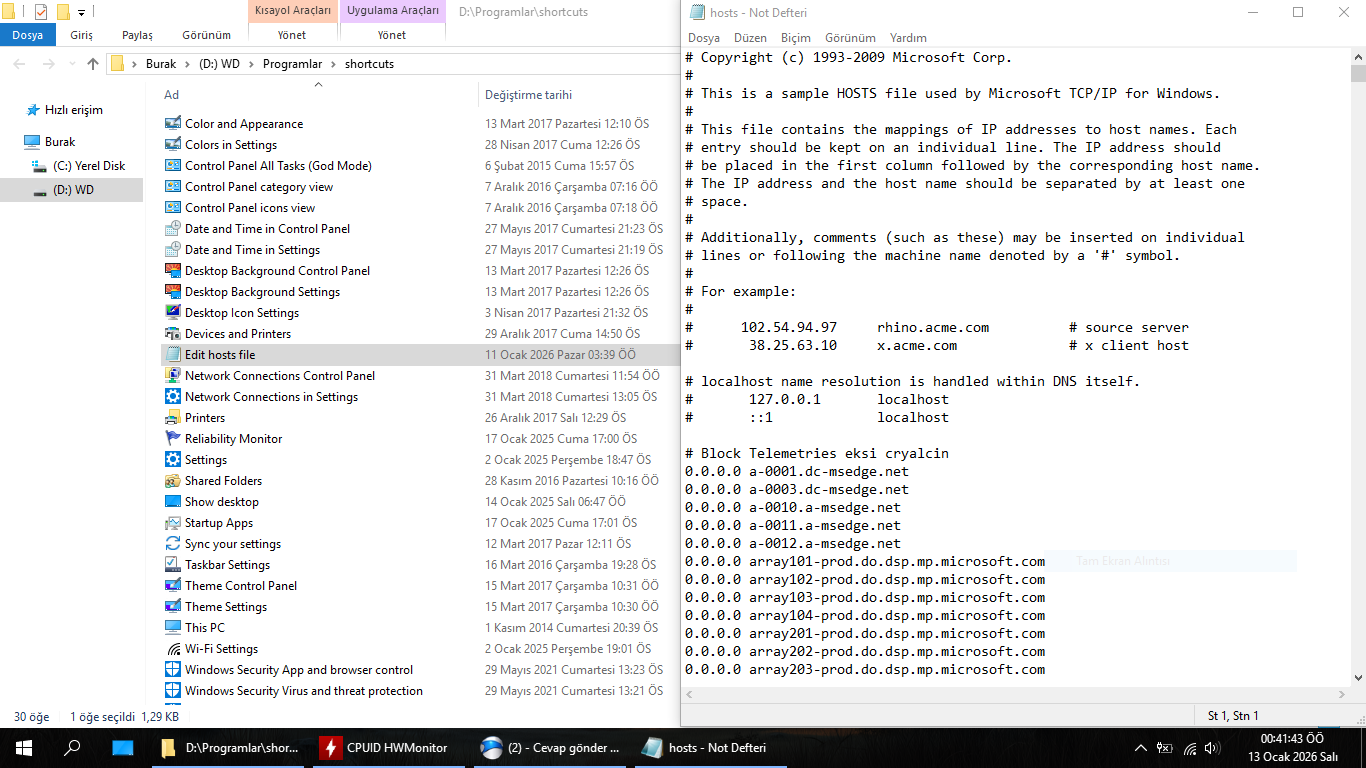Screen dimensions: 1366x768
Task: Select the Show desktop shortcut icon
Action: pos(173,502)
